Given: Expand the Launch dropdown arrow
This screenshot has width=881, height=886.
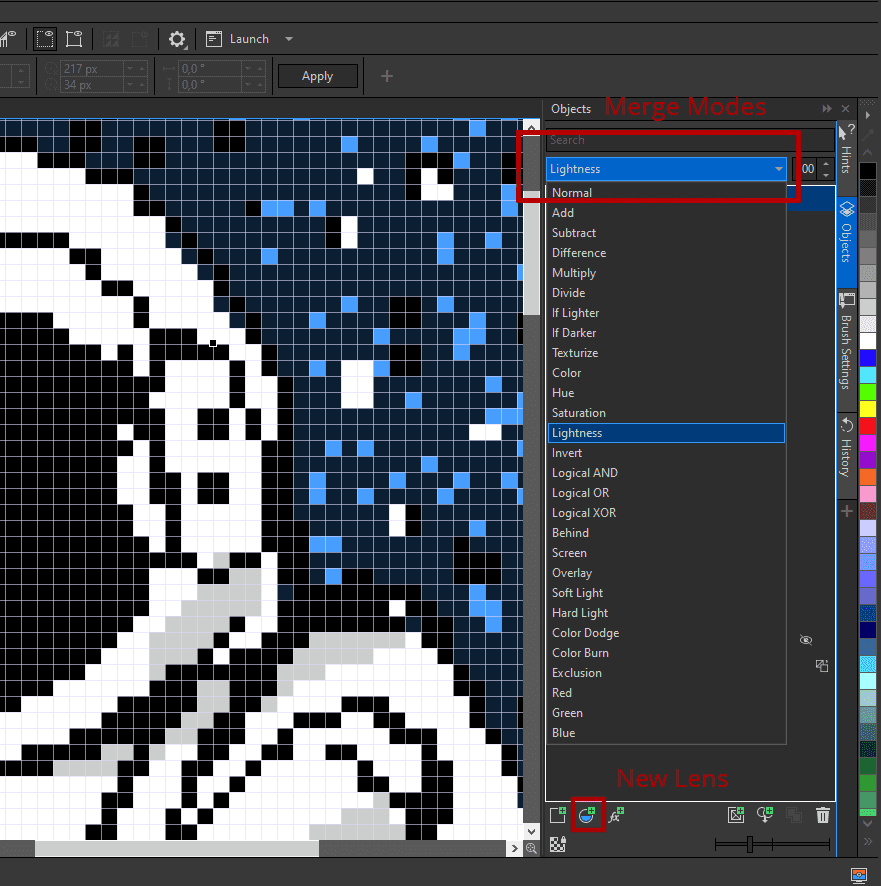Looking at the screenshot, I should pyautogui.click(x=289, y=39).
